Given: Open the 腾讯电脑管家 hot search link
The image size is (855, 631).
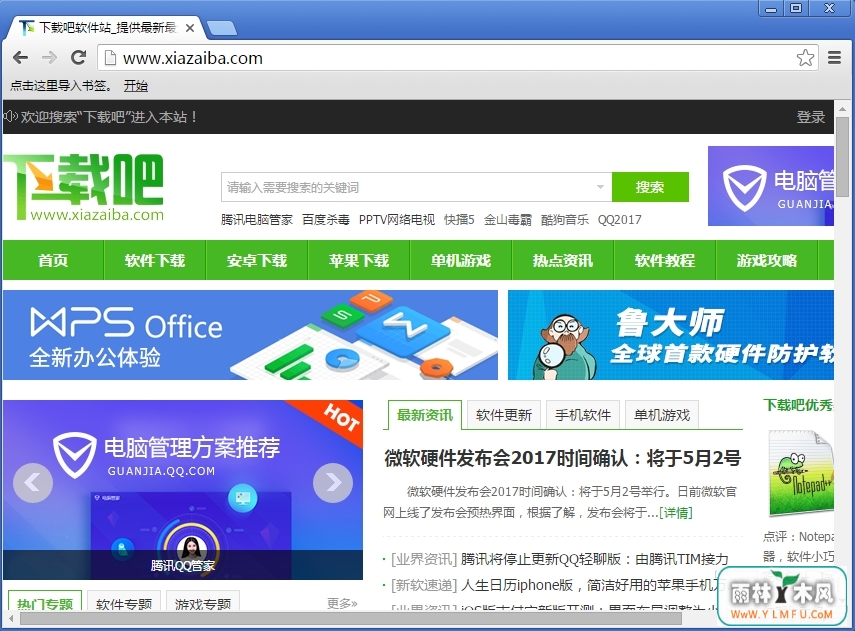Looking at the screenshot, I should (257, 220).
